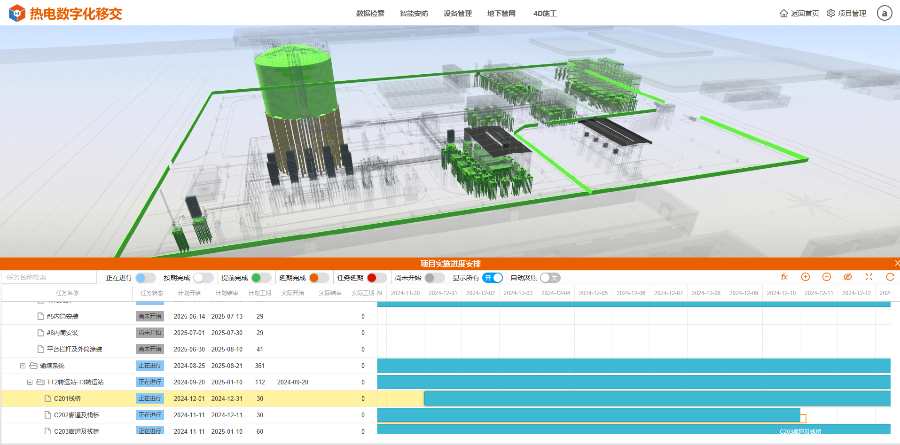
Task: Collapse the 输煤系统 tree node
Action: click(22, 366)
